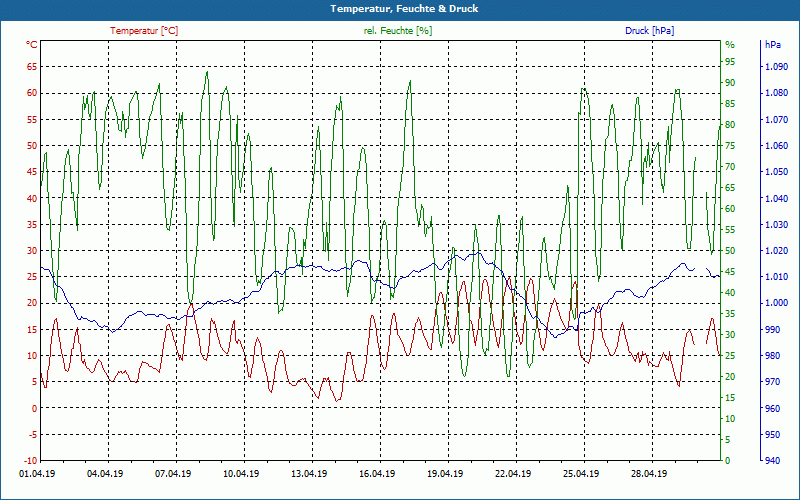Click the date label '04.04.19'
Image resolution: width=800 pixels, height=500 pixels.
click(x=105, y=474)
